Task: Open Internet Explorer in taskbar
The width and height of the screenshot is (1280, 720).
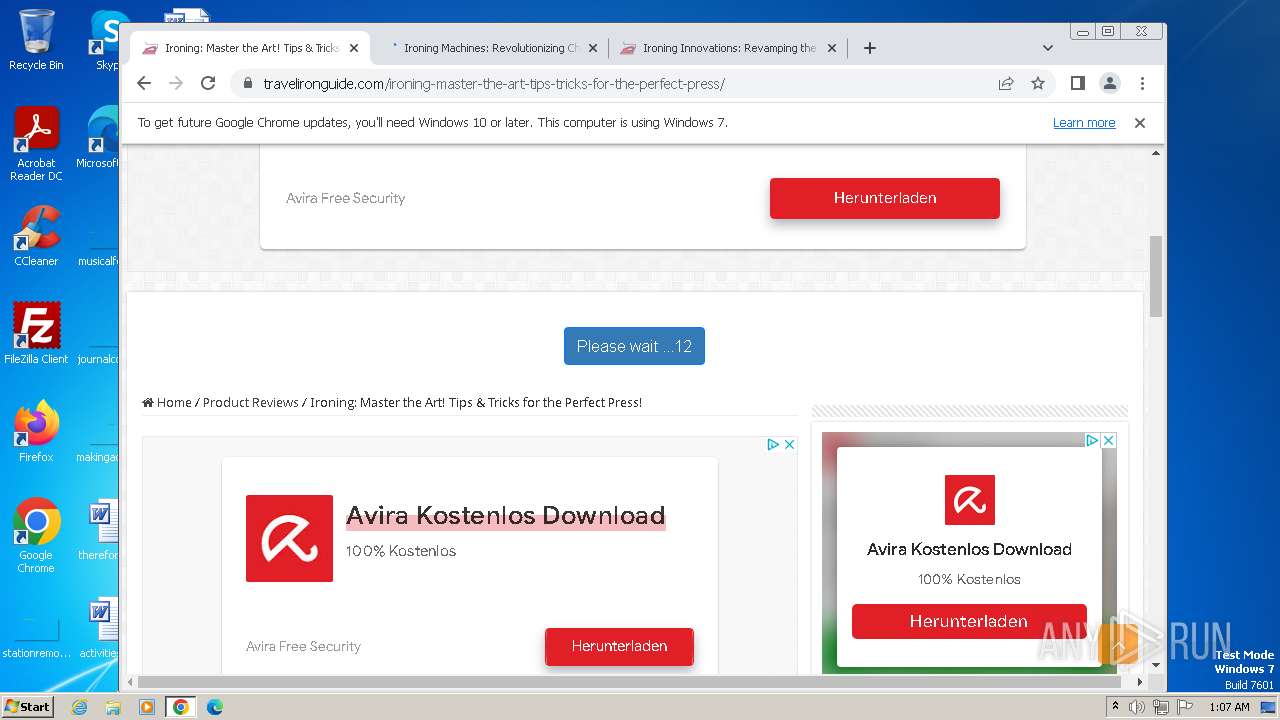Action: click(x=80, y=707)
